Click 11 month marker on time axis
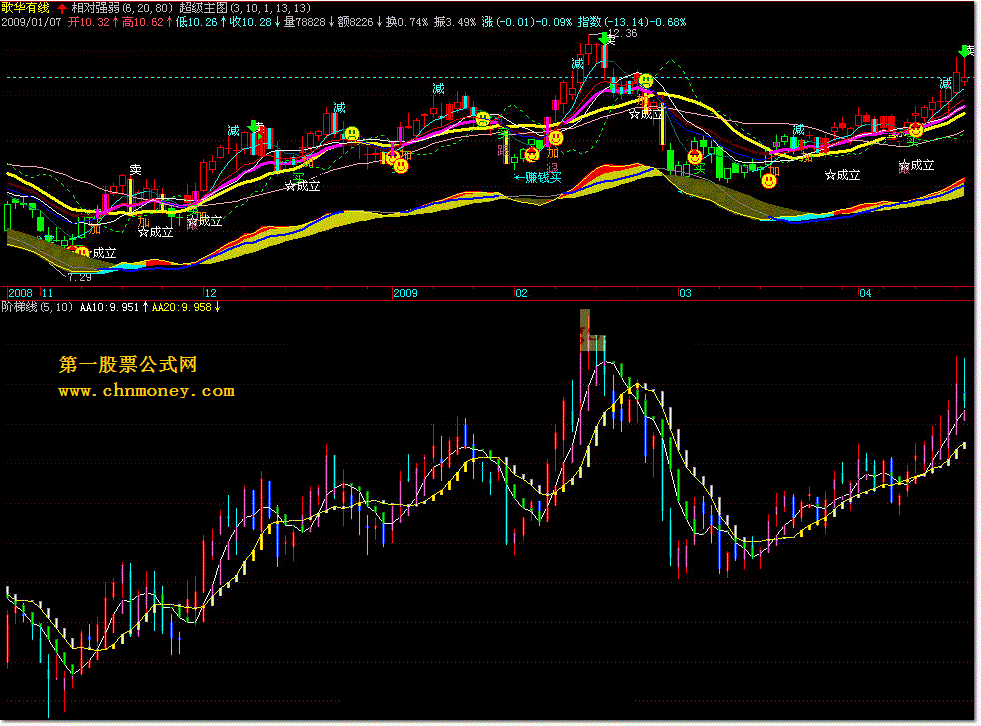Viewport: 981px width, 726px height. click(x=48, y=293)
